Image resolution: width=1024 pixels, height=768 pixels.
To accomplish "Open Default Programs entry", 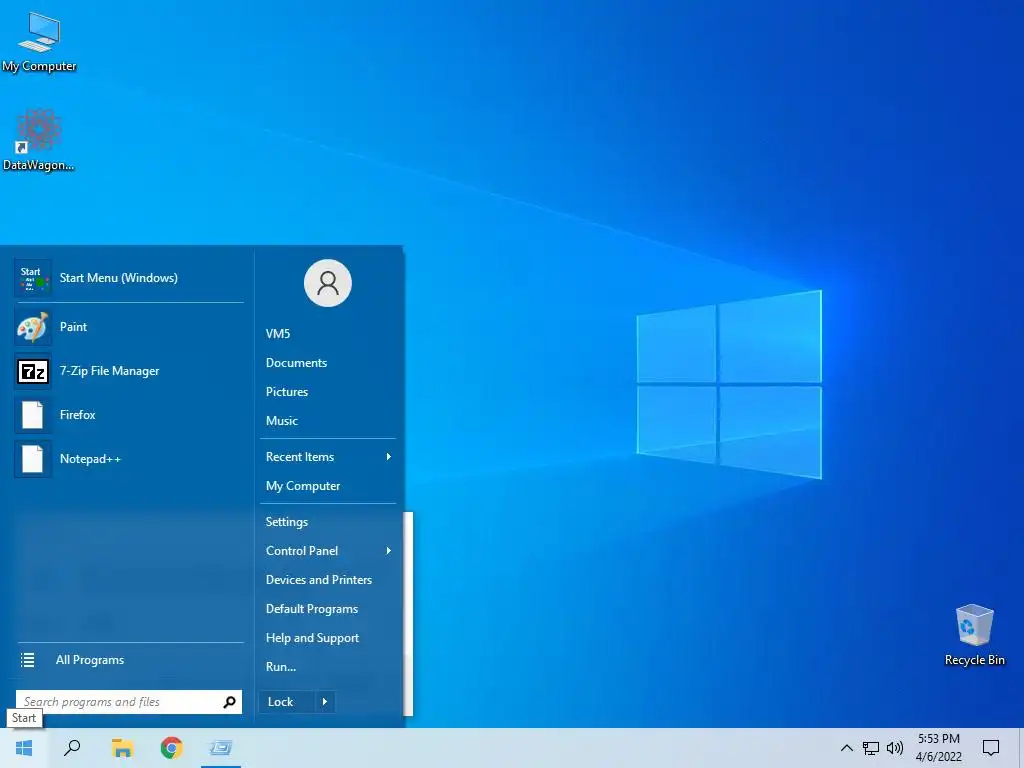I will pyautogui.click(x=312, y=609).
